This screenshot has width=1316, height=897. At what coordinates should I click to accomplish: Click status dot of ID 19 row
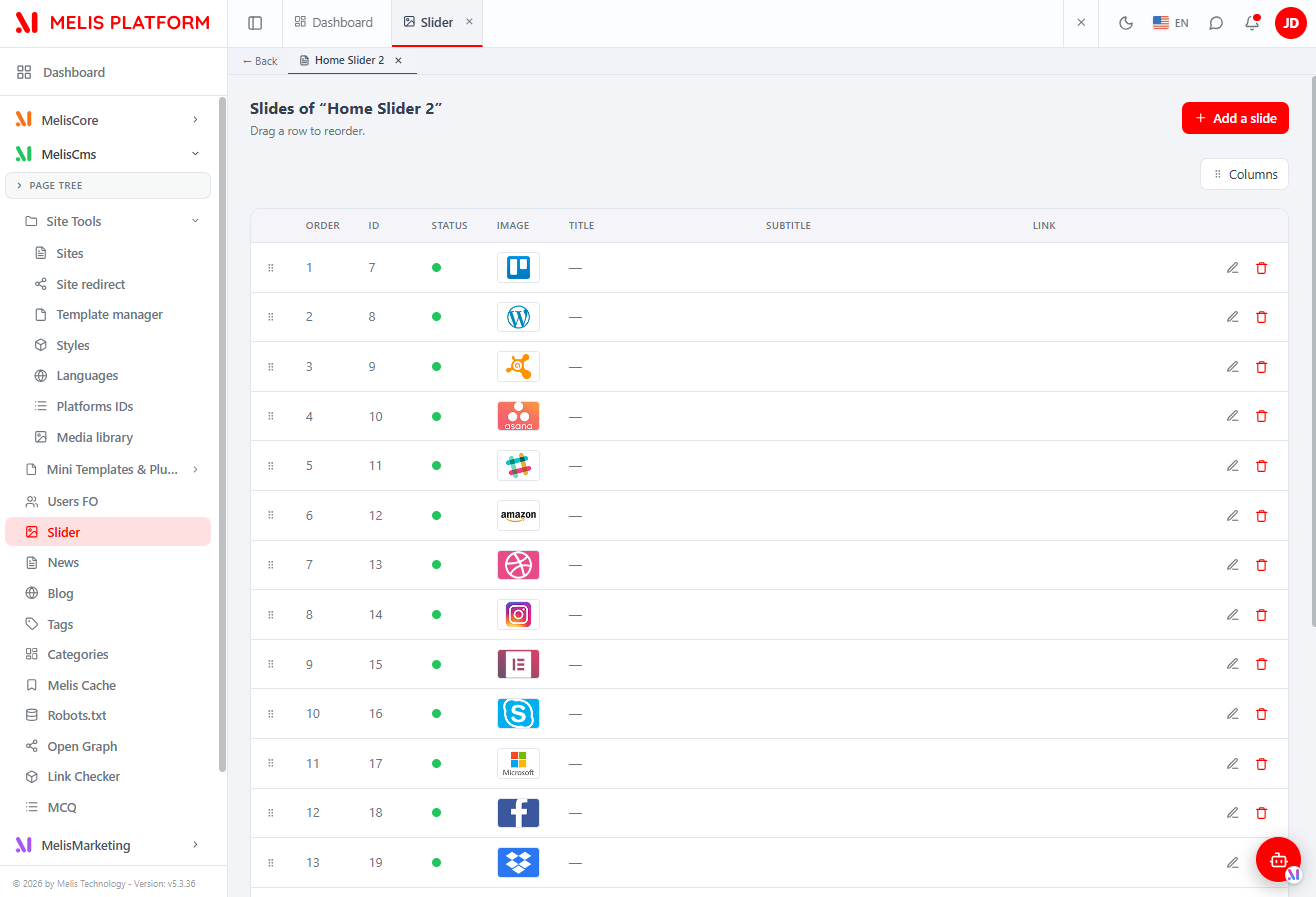(x=436, y=862)
